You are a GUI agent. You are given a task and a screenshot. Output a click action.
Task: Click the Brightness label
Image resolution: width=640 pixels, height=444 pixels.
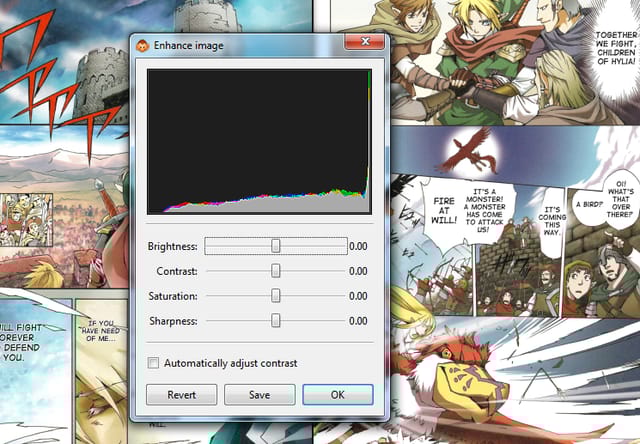pyautogui.click(x=173, y=246)
